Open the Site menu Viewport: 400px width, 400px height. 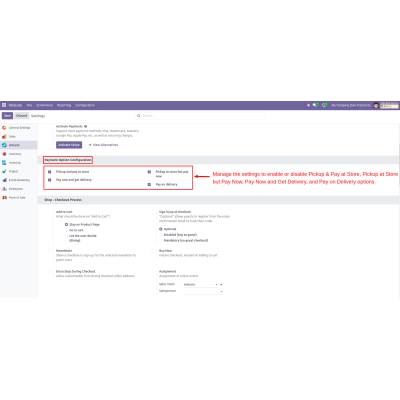click(29, 105)
